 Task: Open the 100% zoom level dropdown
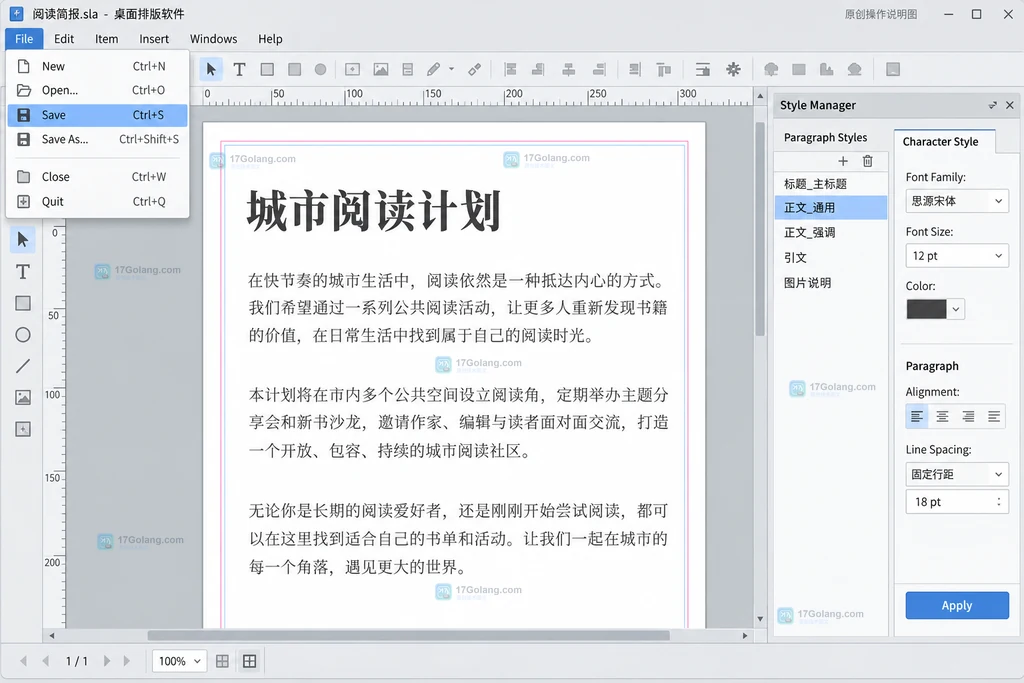tap(180, 661)
